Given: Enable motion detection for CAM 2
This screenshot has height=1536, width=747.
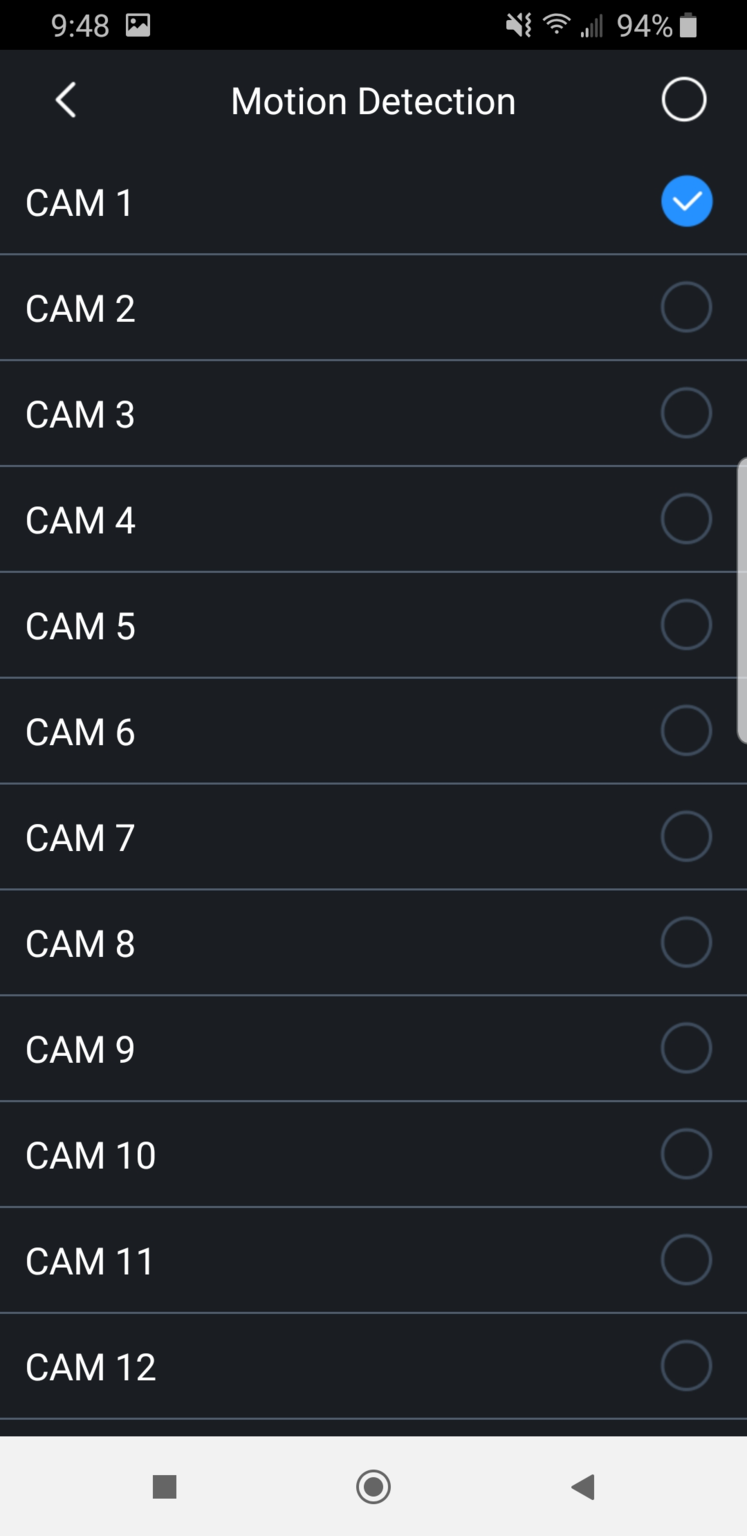Looking at the screenshot, I should pyautogui.click(x=686, y=307).
